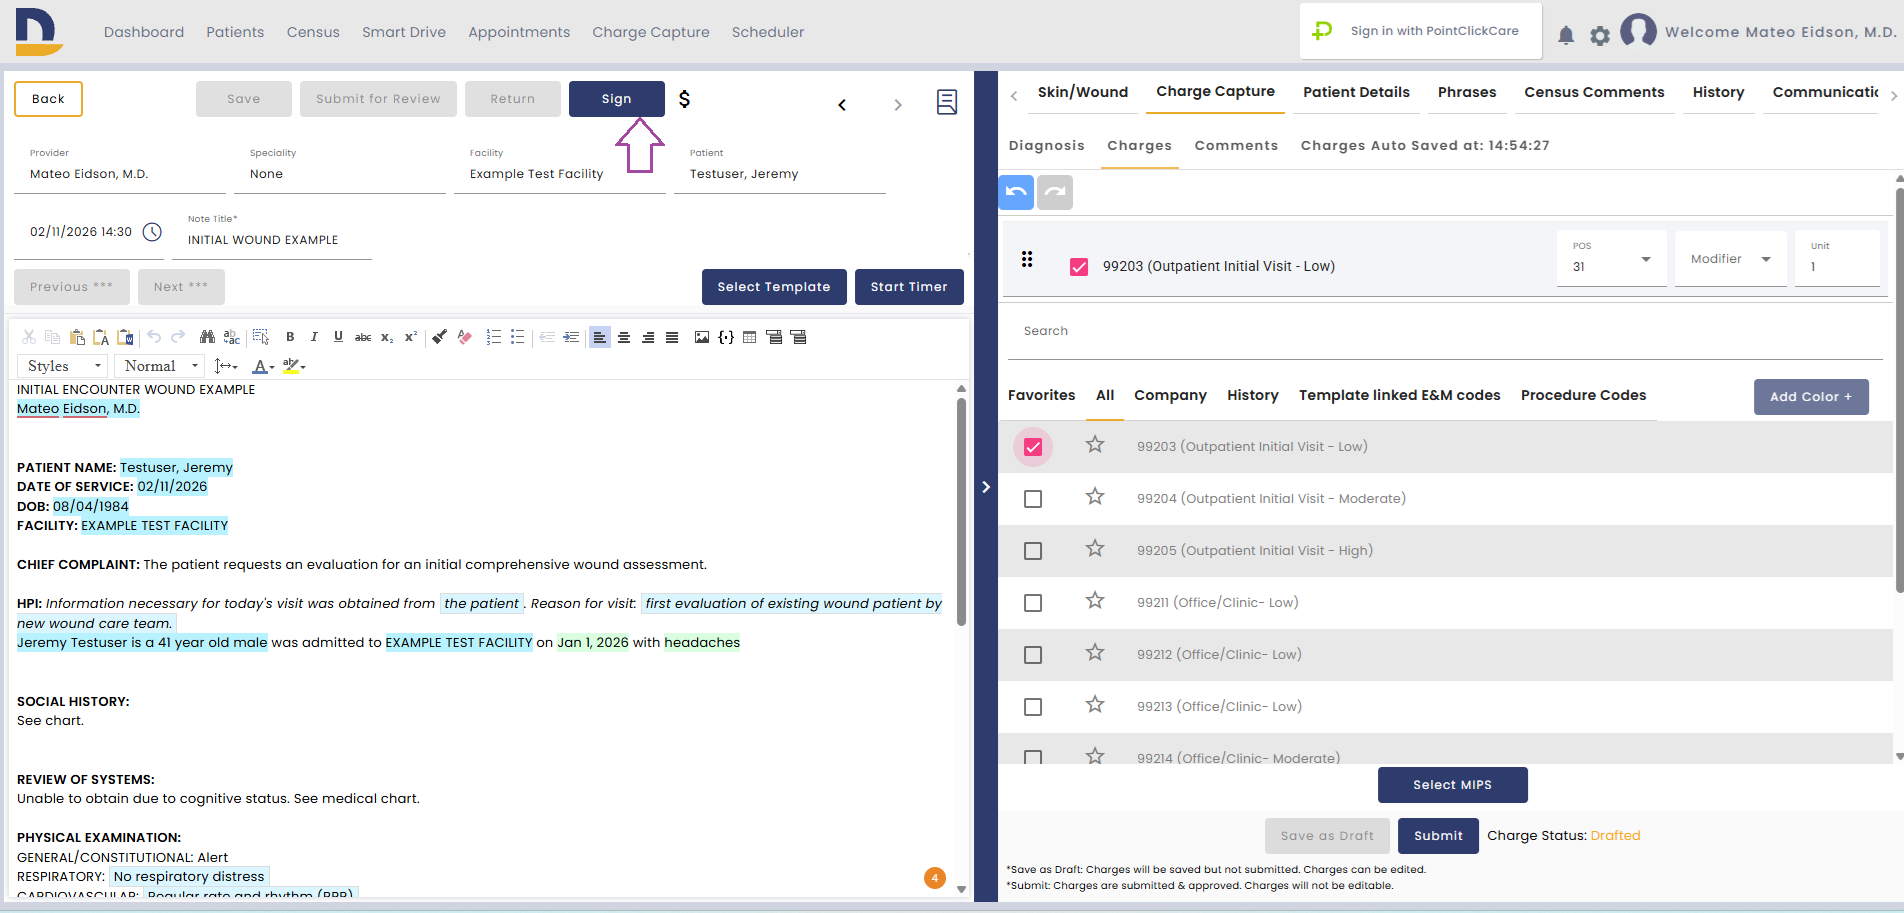Check 99205 Outpatient Initial Visit High

tap(1033, 551)
